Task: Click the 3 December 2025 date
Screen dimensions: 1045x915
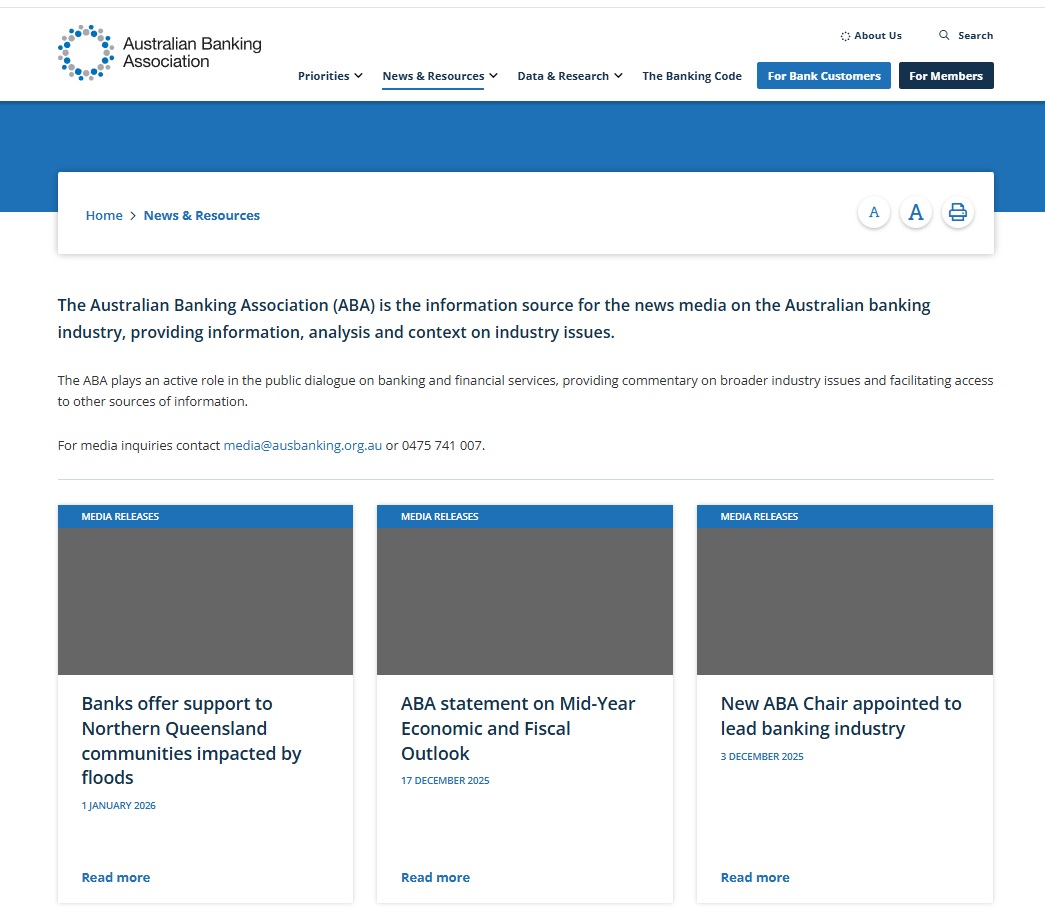Action: [x=762, y=756]
